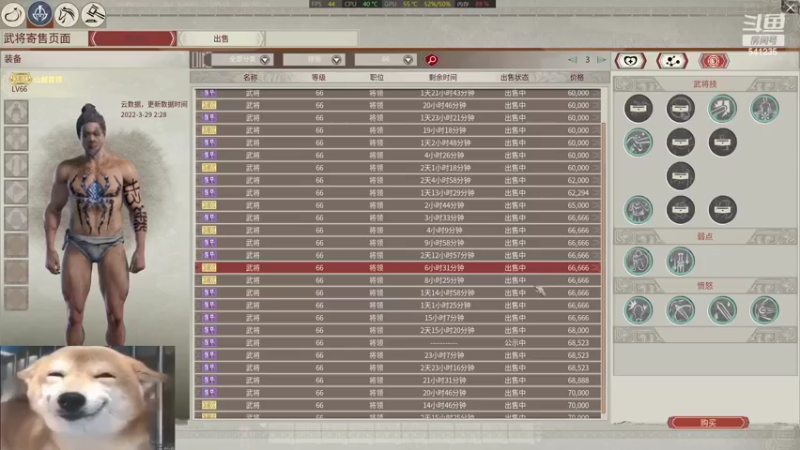Select listing with 1天21小时43分钟 remaining

coord(397,93)
